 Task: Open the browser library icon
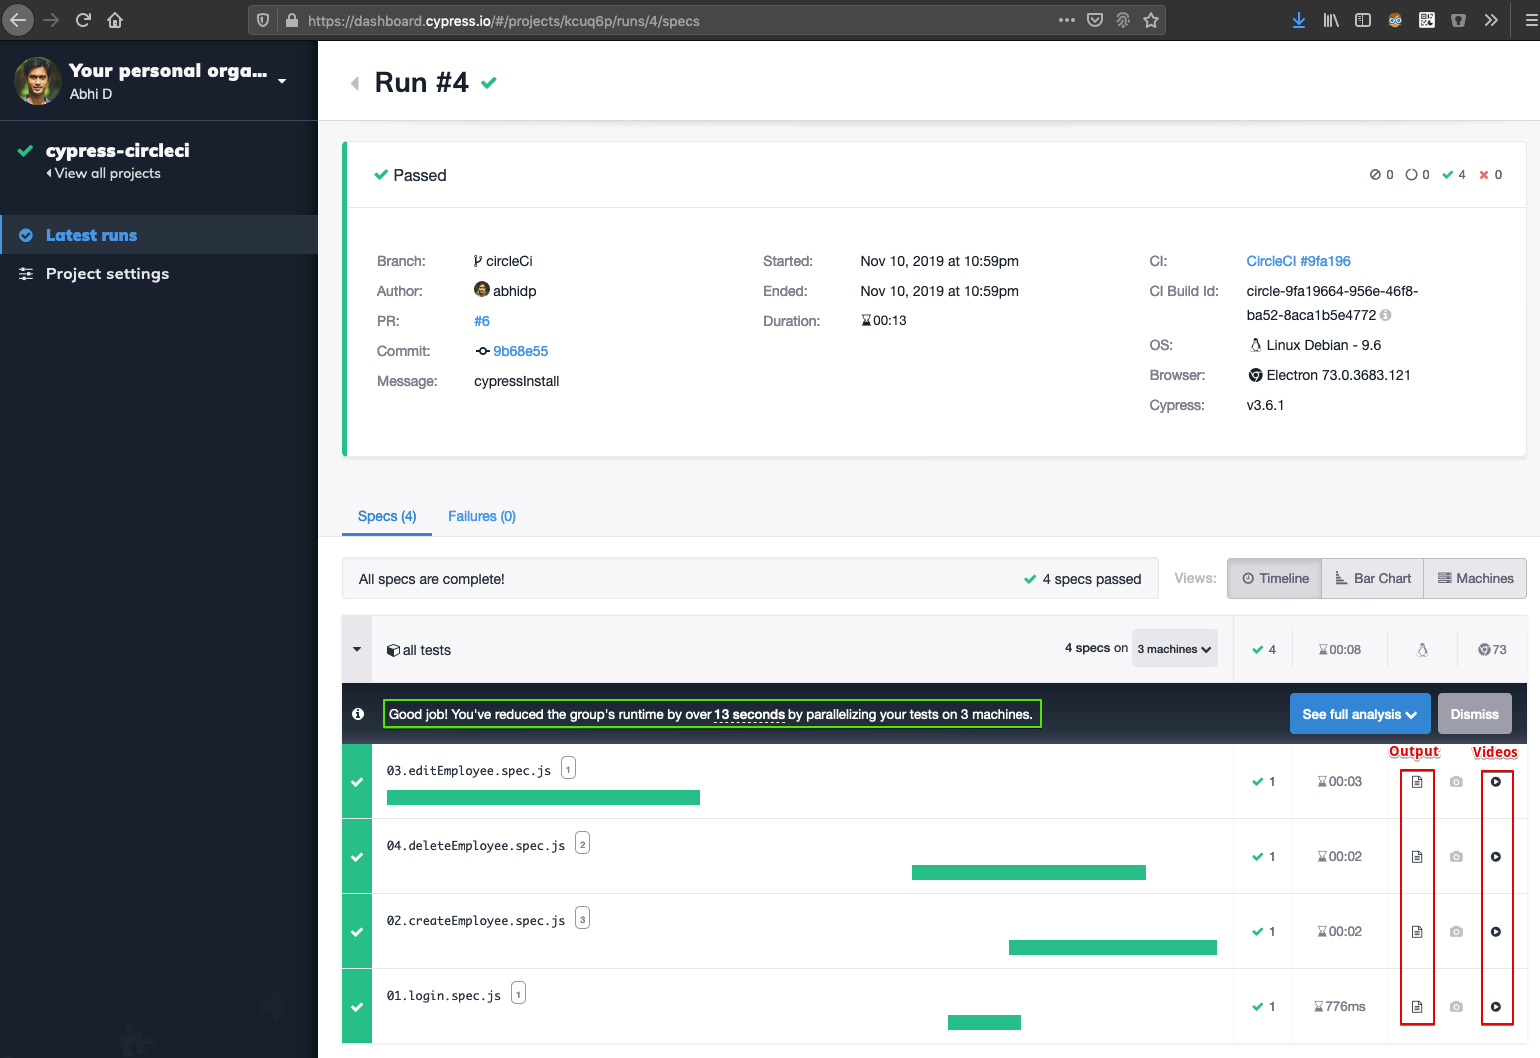click(x=1331, y=20)
